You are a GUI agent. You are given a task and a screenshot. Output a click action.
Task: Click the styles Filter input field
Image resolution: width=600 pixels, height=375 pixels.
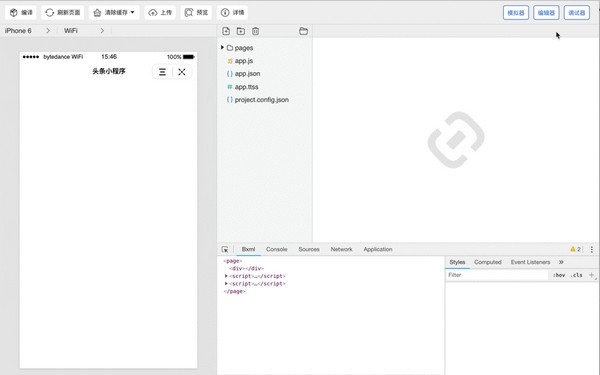pyautogui.click(x=496, y=275)
